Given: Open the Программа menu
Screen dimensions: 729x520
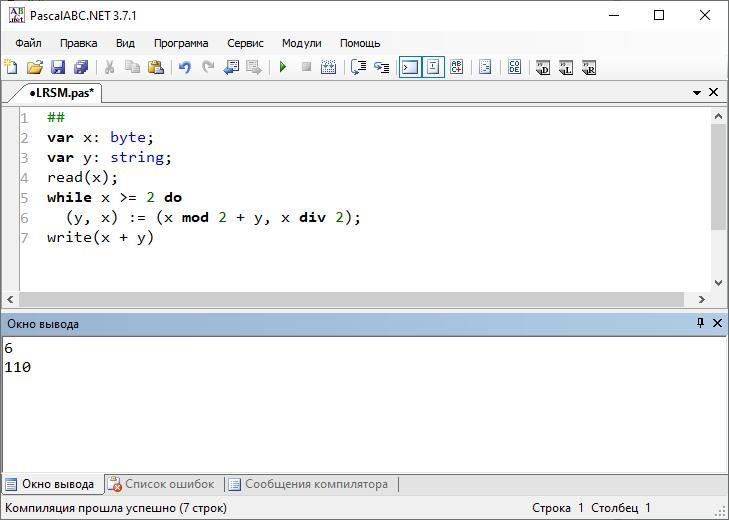Looking at the screenshot, I should coord(181,43).
